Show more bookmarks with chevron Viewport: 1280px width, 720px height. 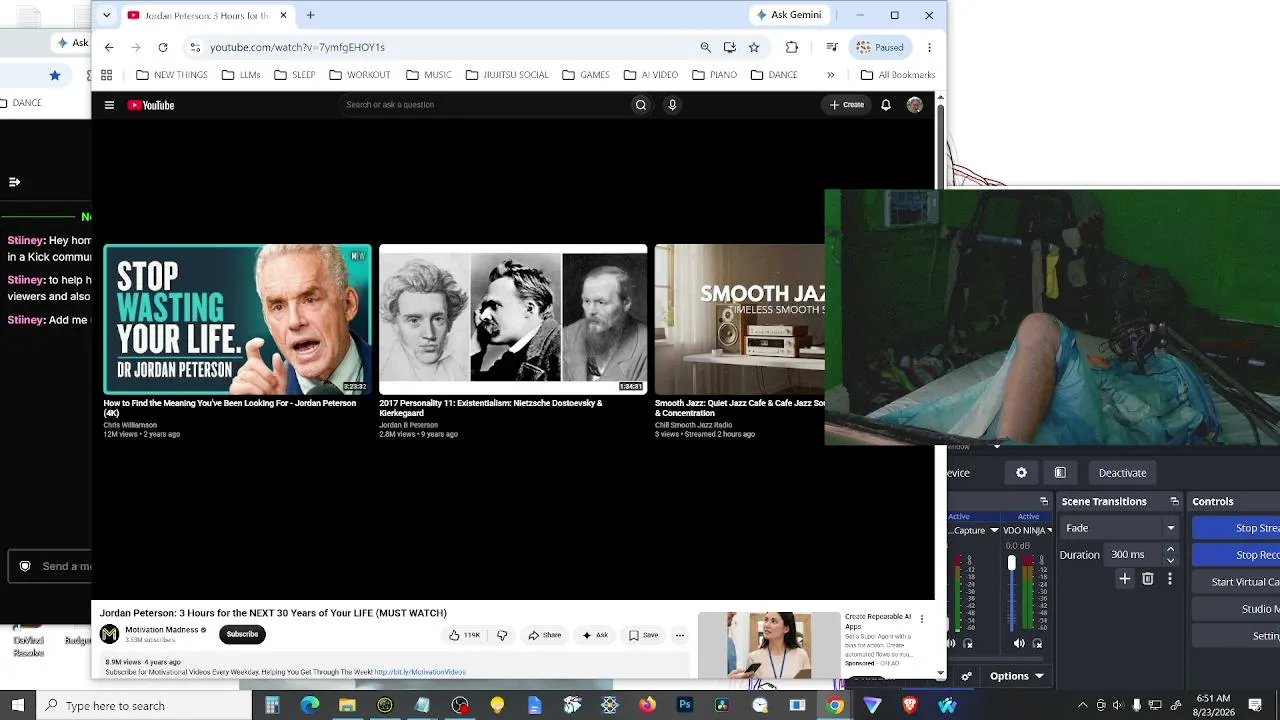tap(830, 75)
